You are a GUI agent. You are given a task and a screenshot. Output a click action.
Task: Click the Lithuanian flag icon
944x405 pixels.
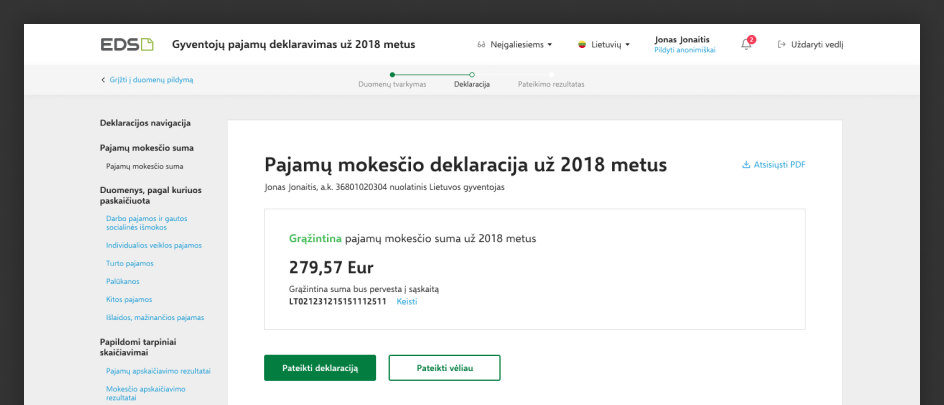582,45
